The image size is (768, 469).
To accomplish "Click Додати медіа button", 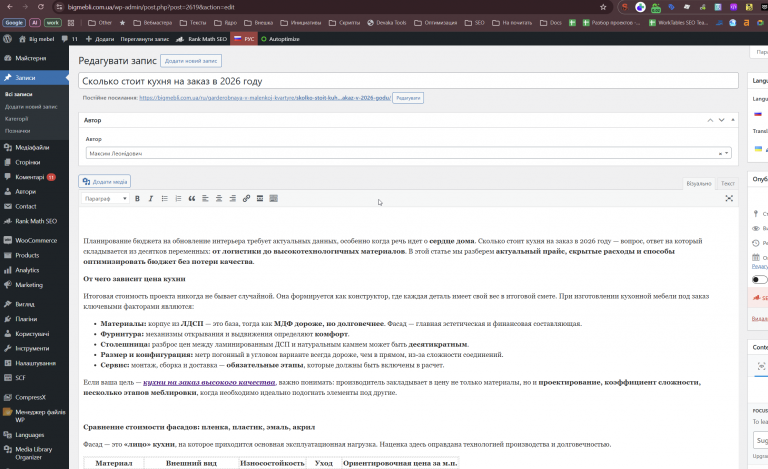I will (x=104, y=181).
